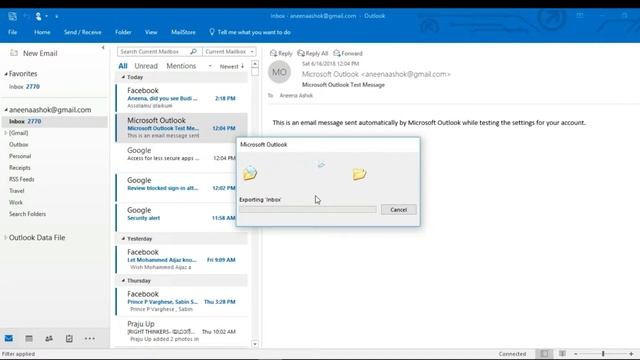Select the Travel folder
The image size is (640, 360).
point(17,191)
